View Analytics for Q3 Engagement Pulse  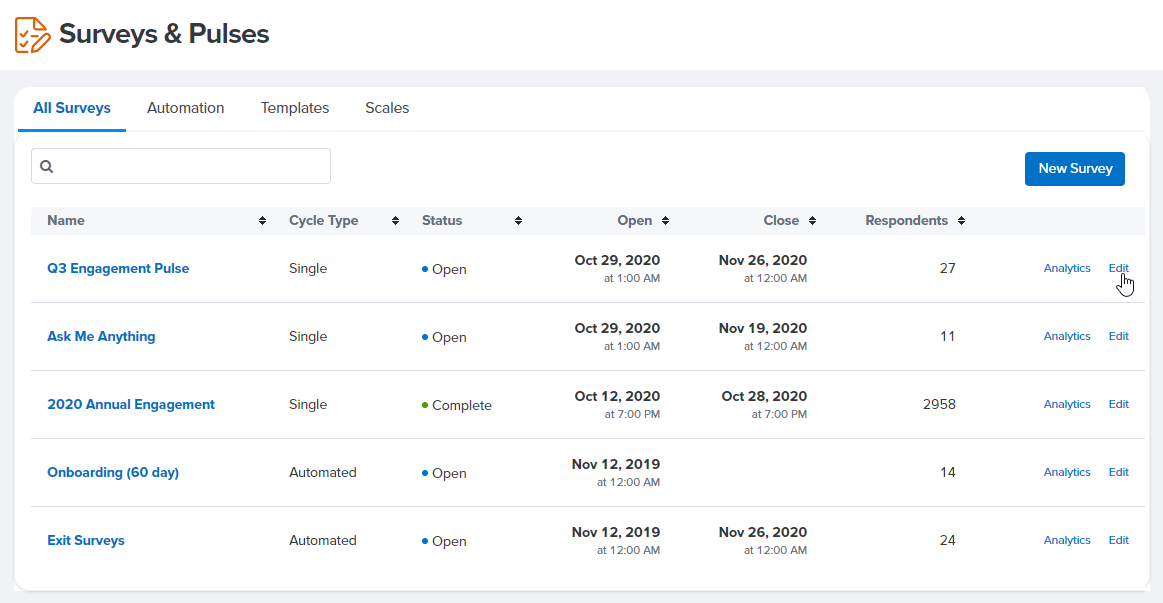tap(1067, 268)
